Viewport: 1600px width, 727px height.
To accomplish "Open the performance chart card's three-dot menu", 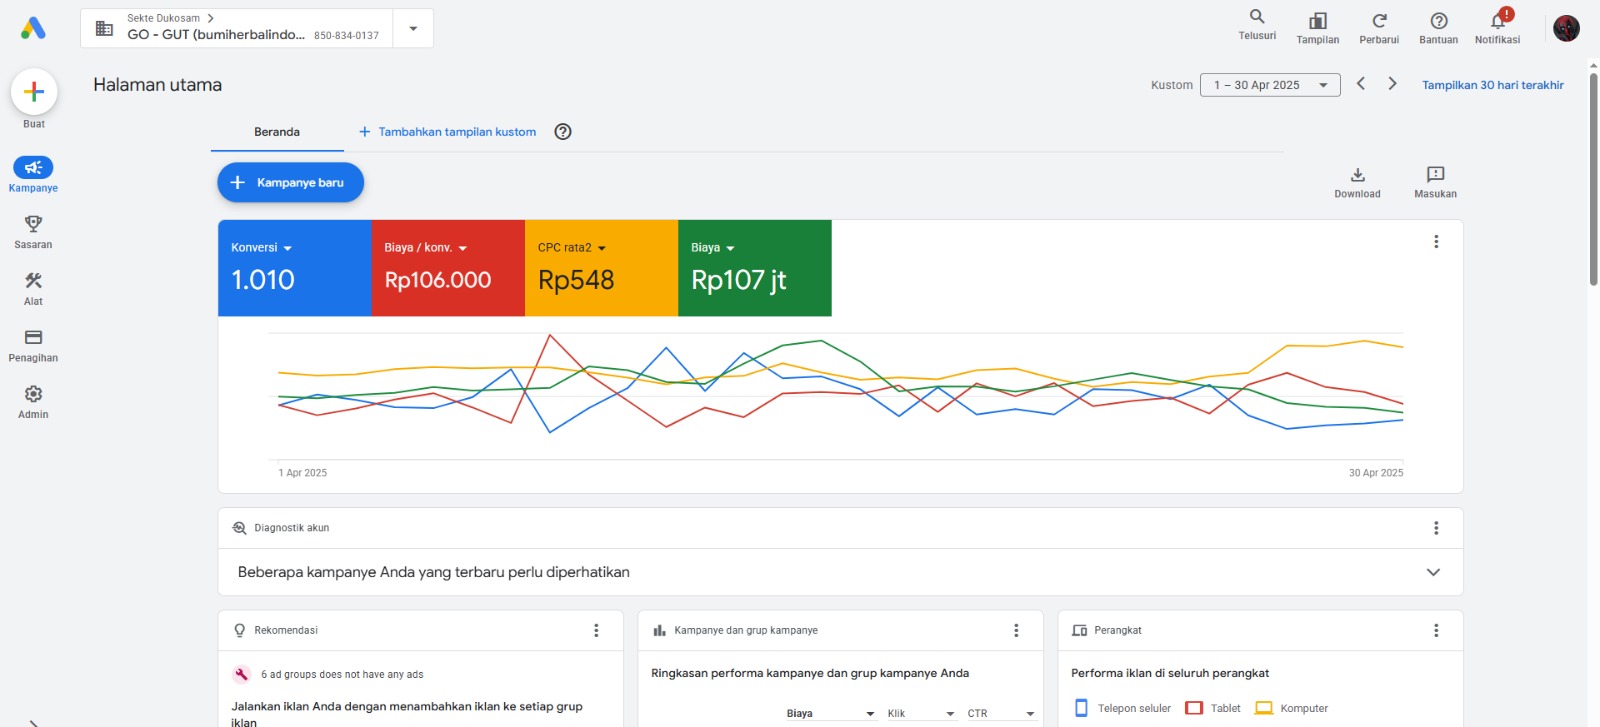I will pos(1436,242).
